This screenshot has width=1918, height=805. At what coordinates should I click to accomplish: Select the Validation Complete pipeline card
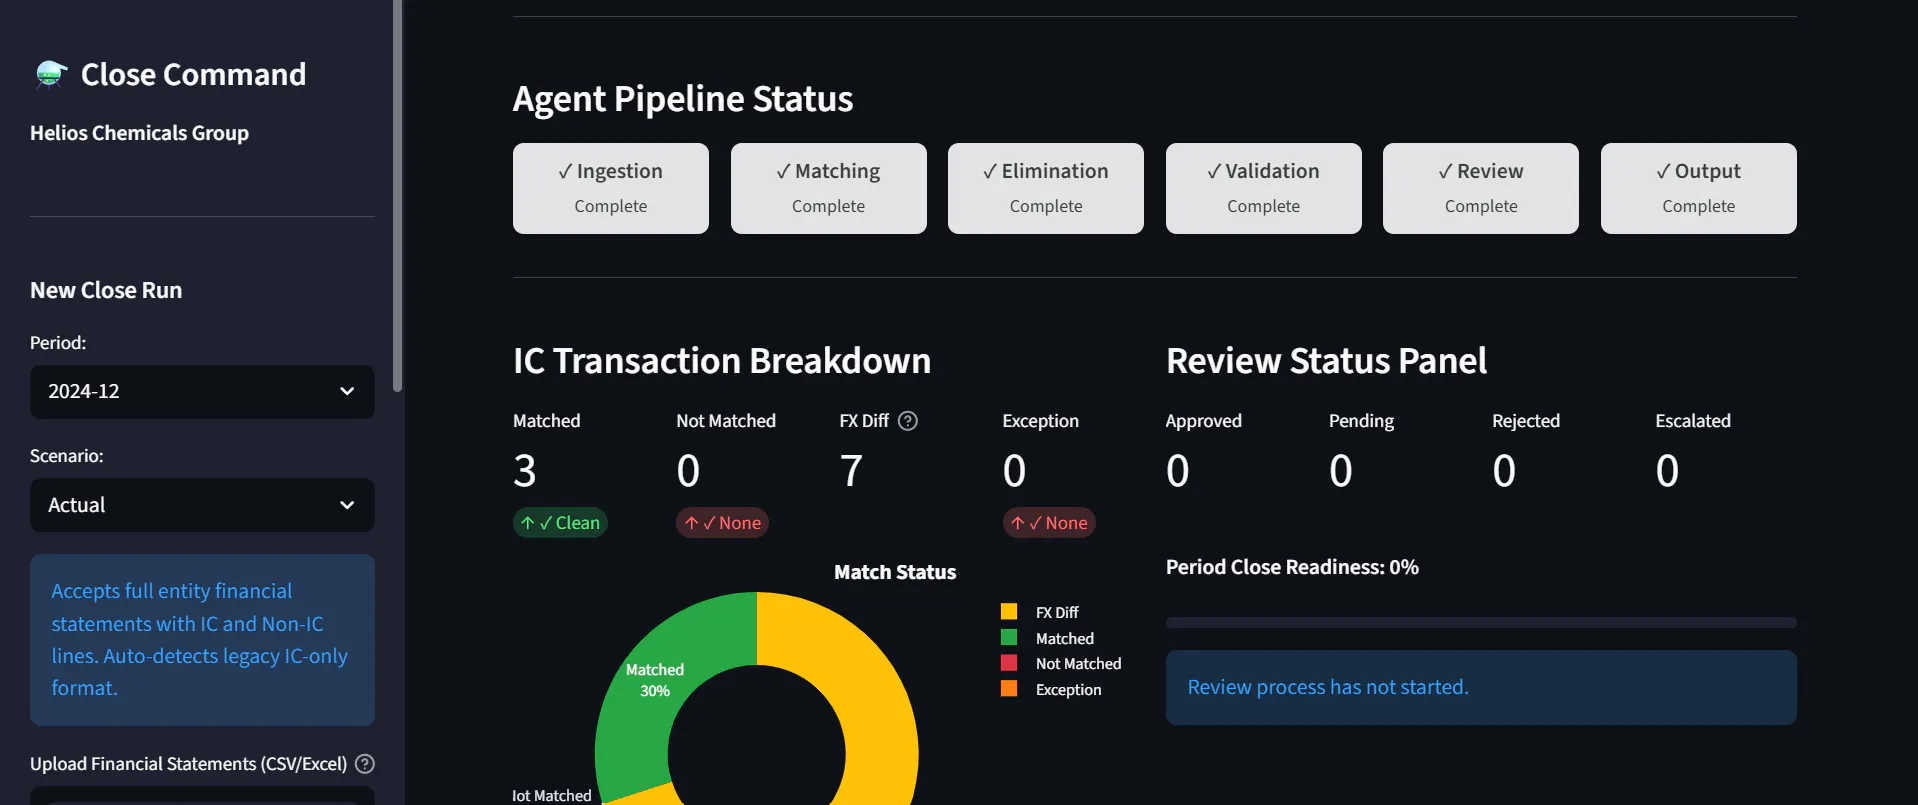coord(1264,188)
